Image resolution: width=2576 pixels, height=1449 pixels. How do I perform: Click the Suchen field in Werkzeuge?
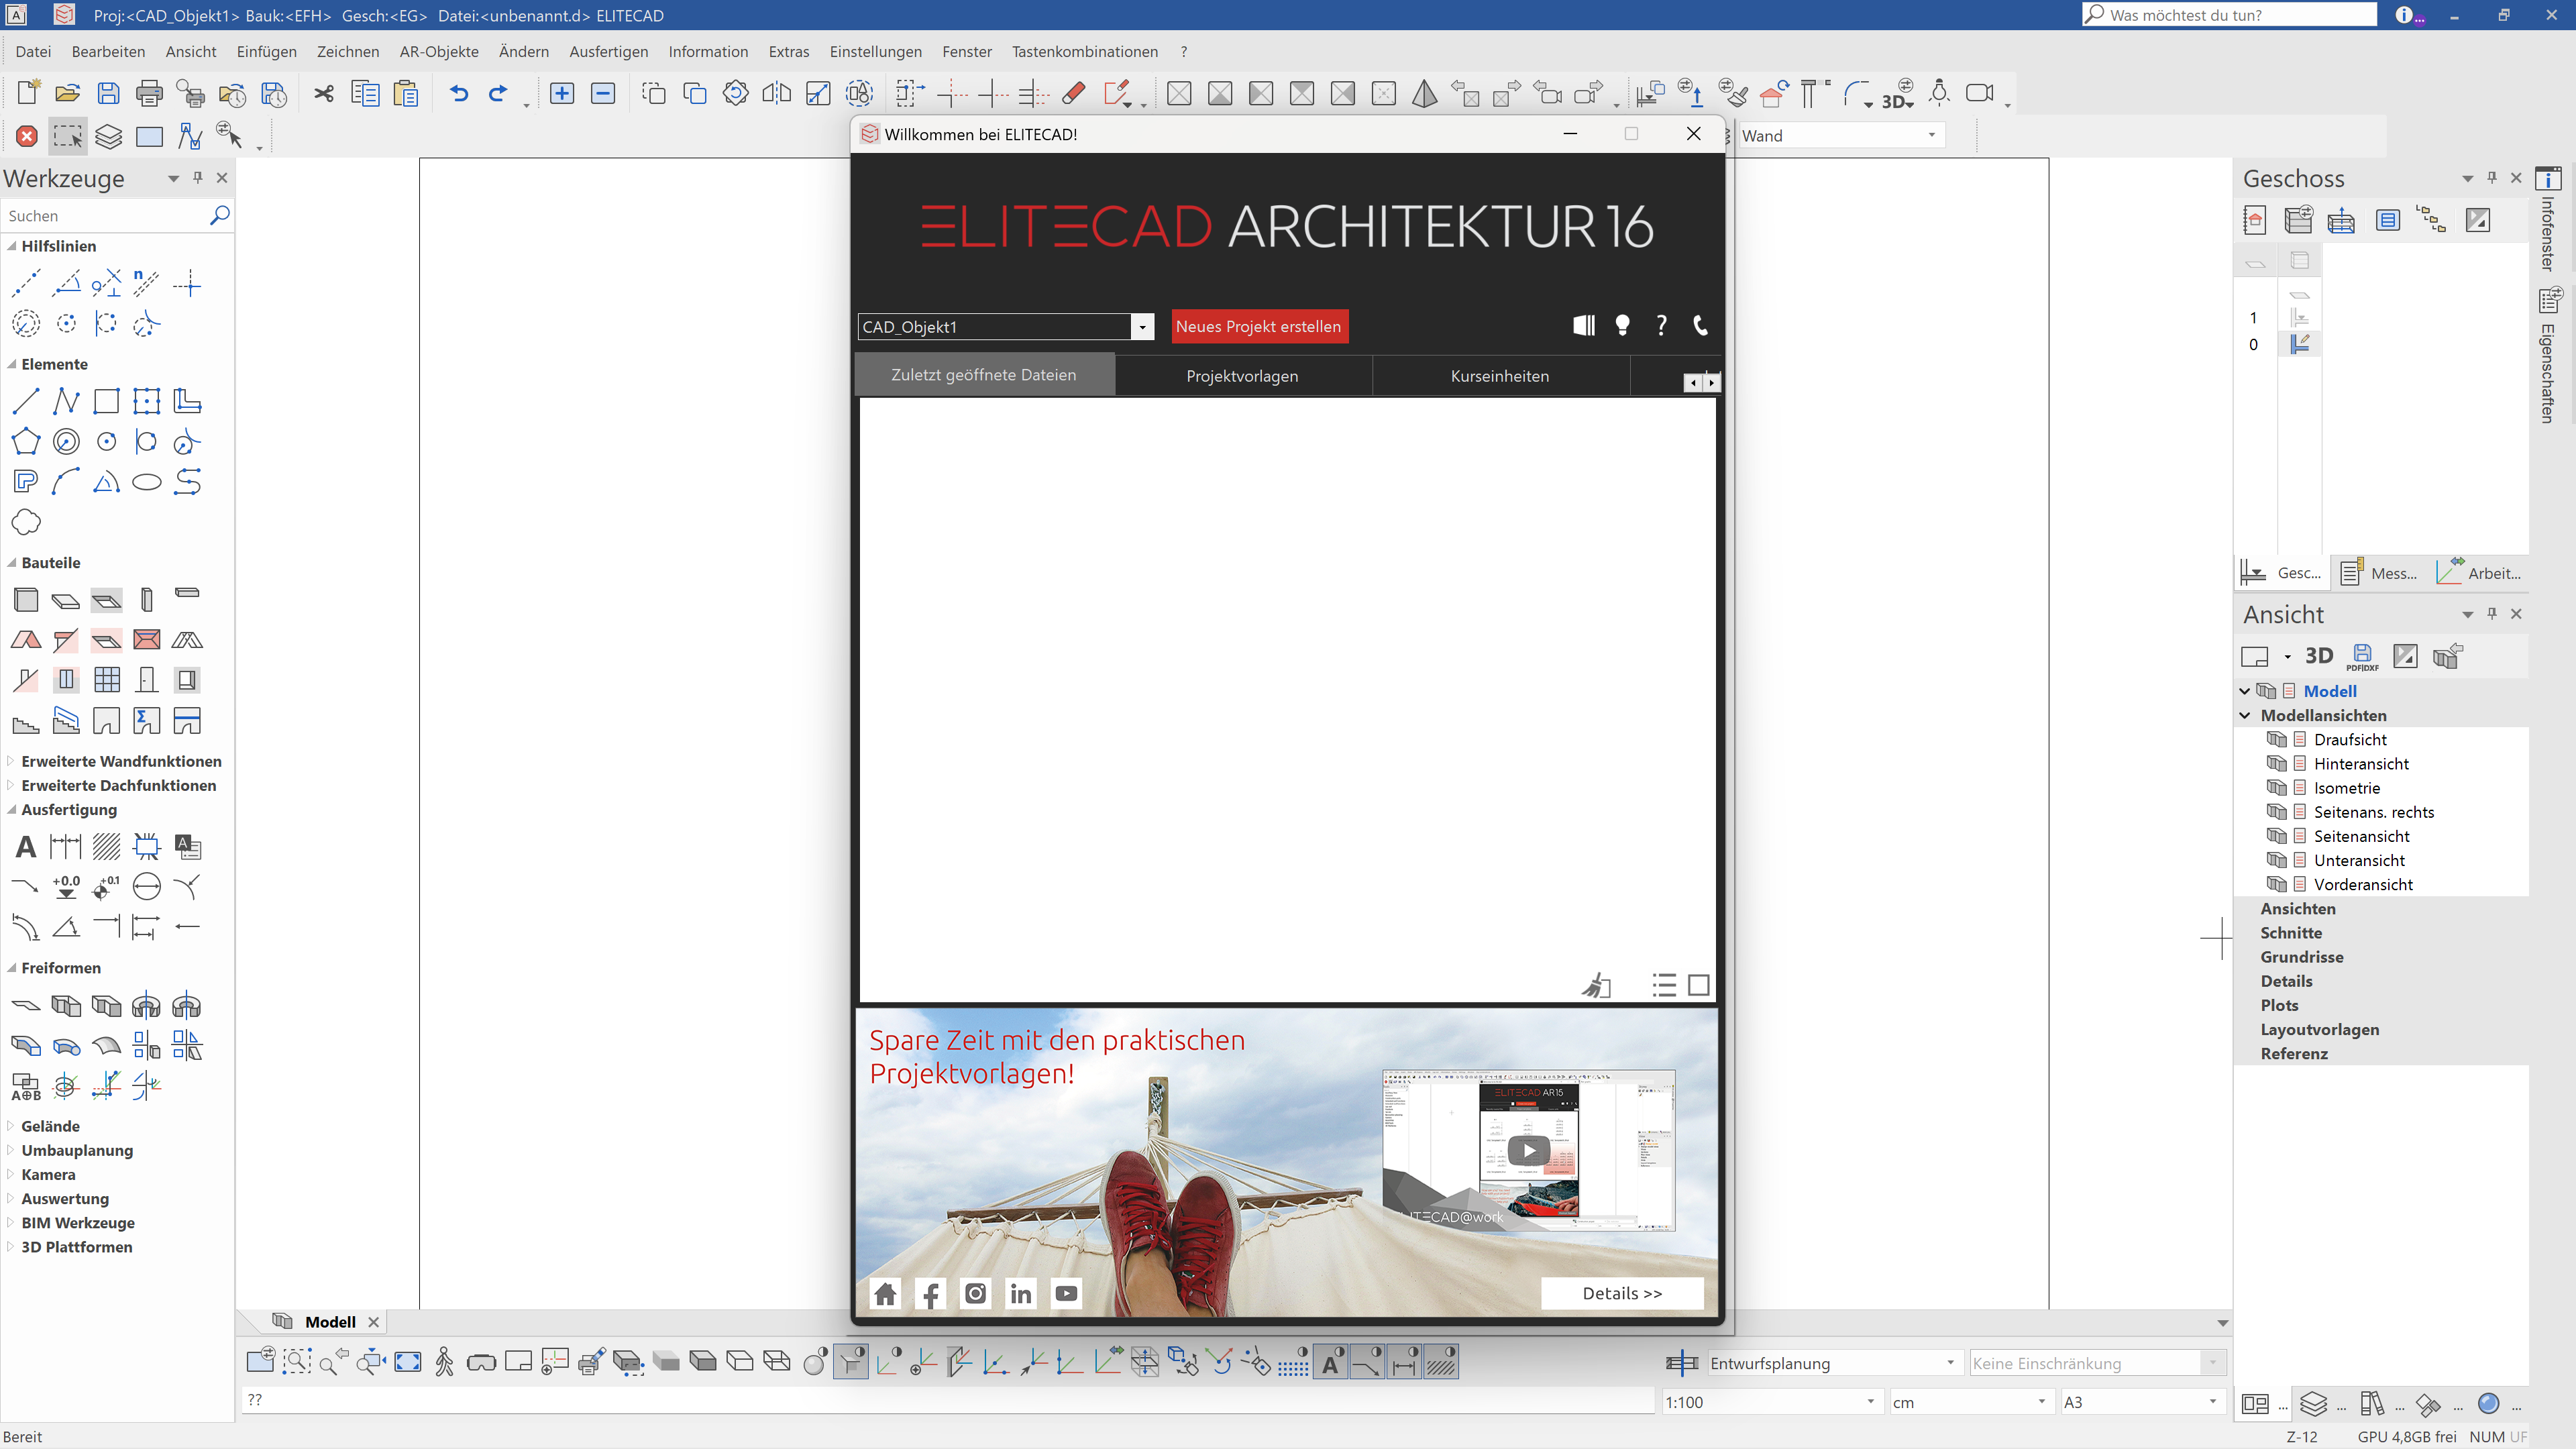[105, 215]
